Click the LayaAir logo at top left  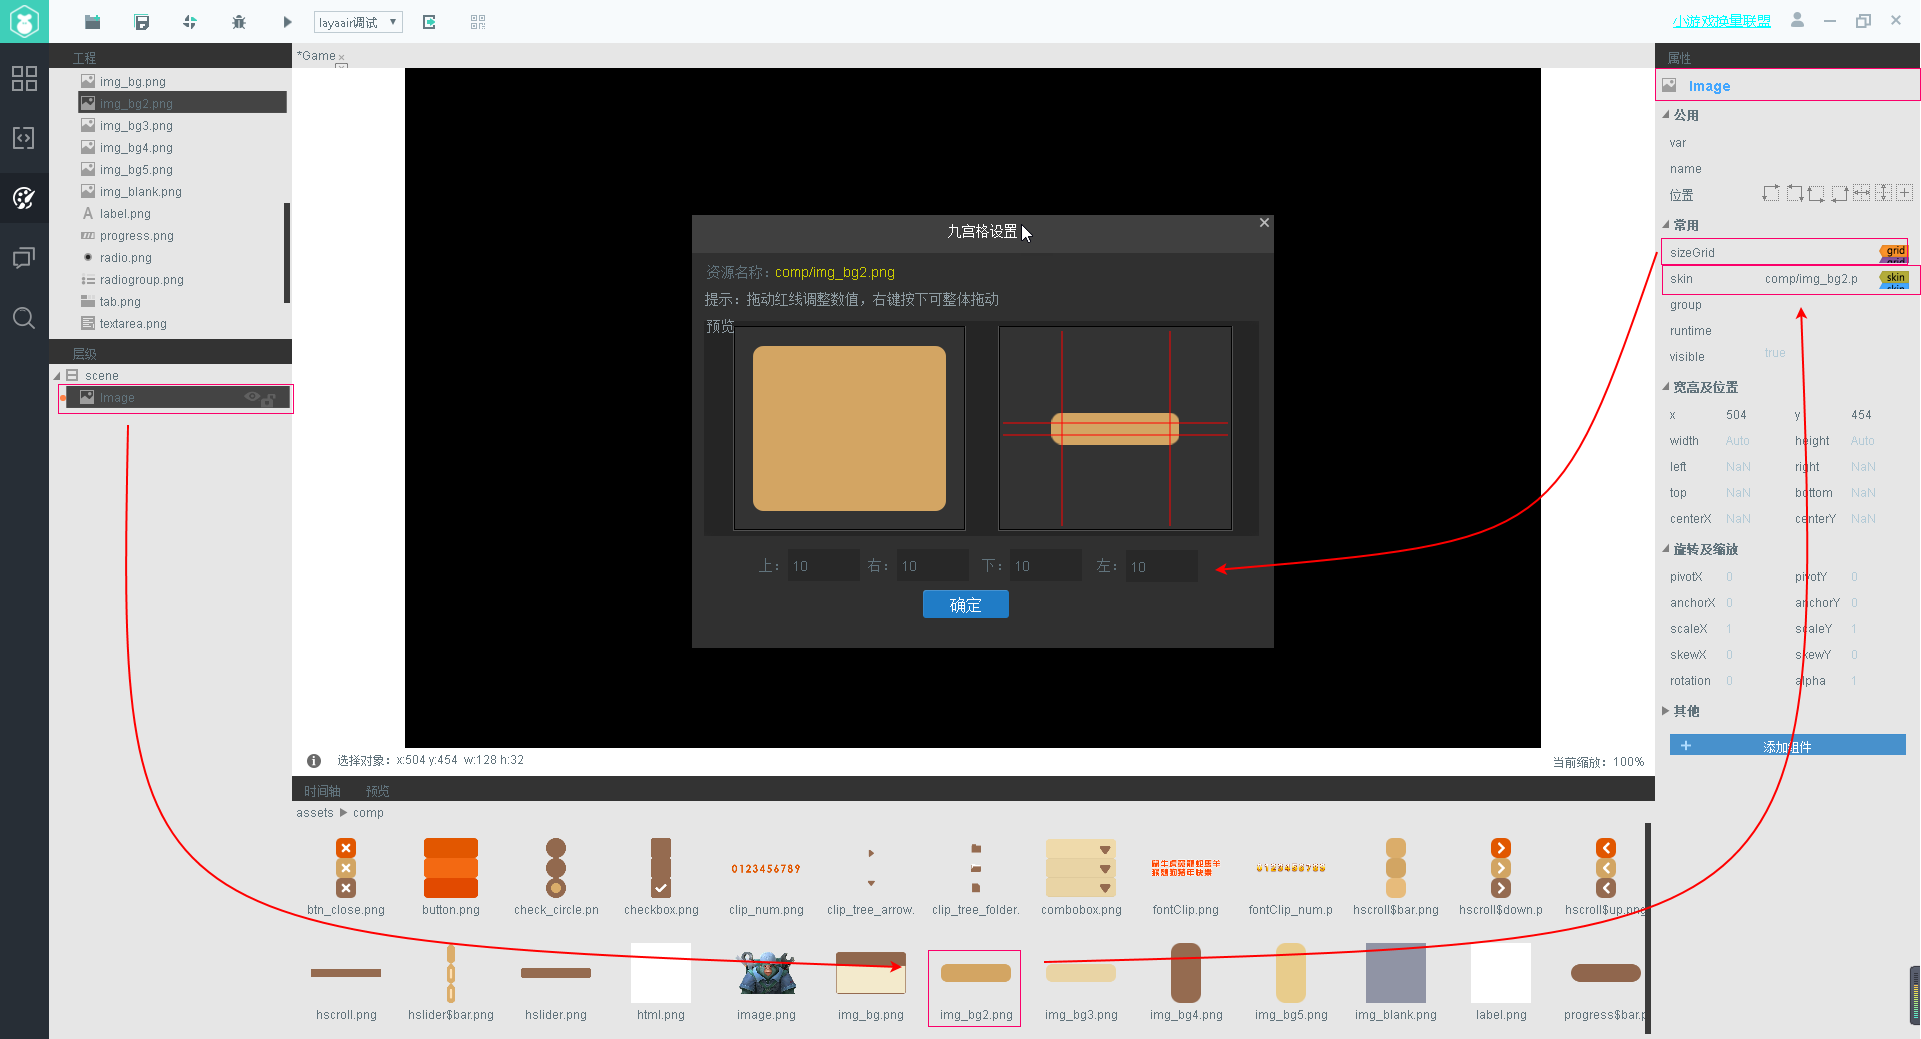pos(24,21)
